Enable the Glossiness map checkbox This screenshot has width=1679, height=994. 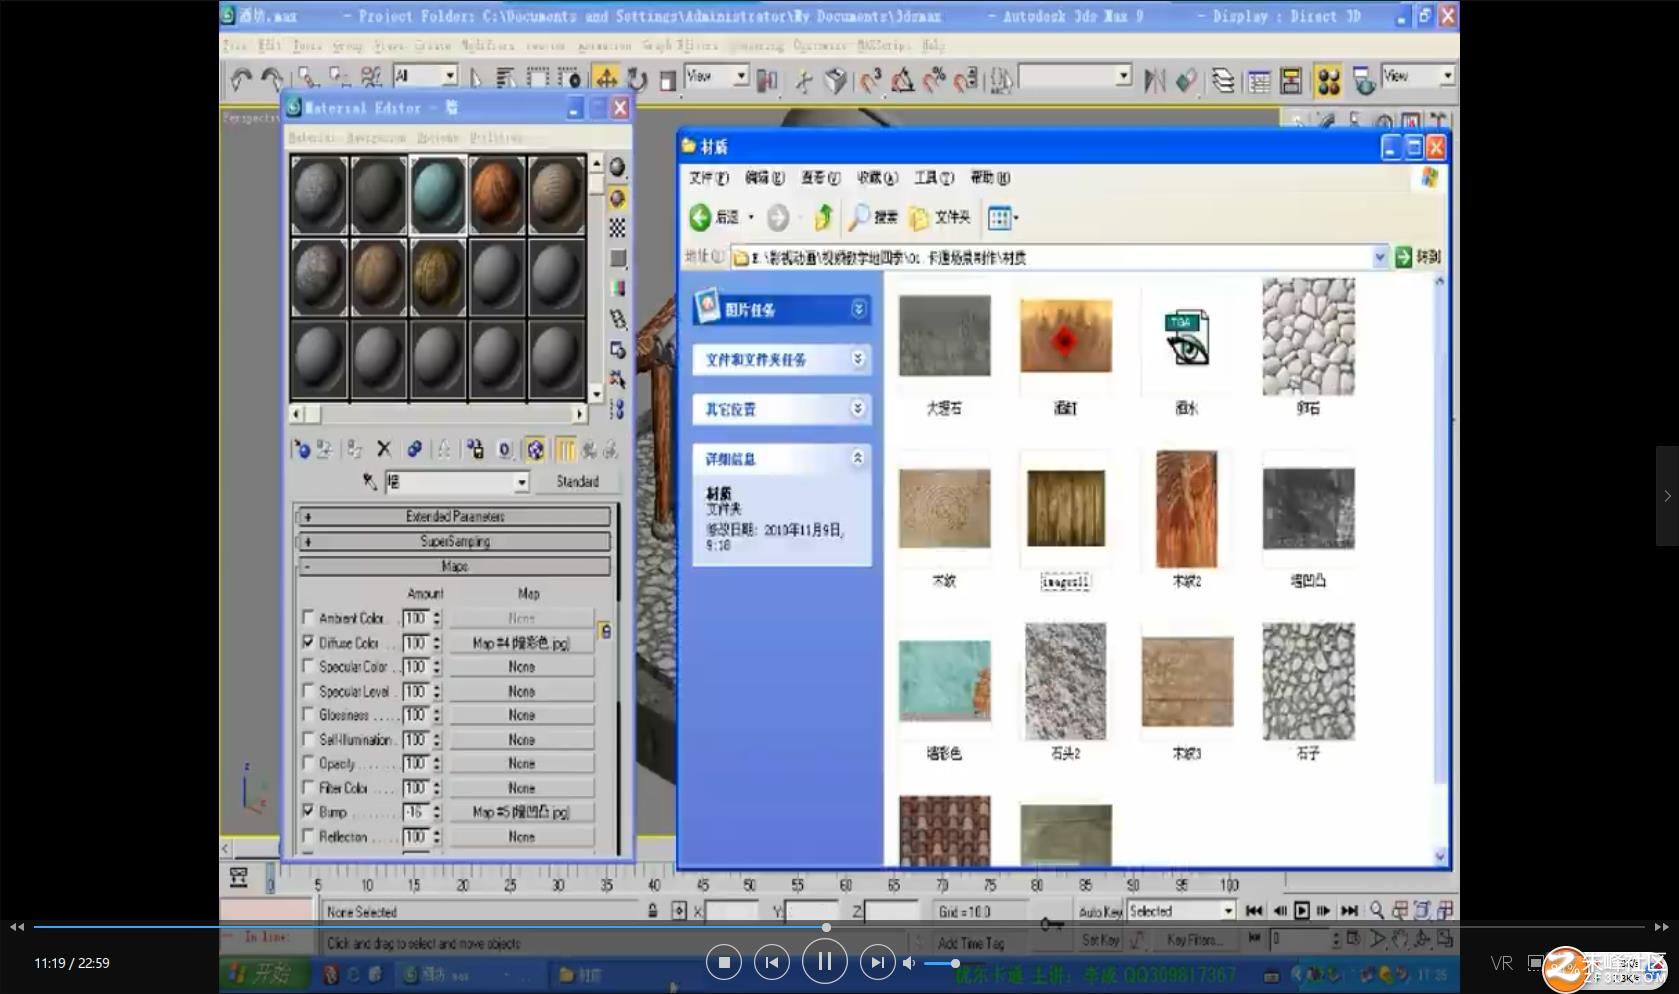point(308,715)
